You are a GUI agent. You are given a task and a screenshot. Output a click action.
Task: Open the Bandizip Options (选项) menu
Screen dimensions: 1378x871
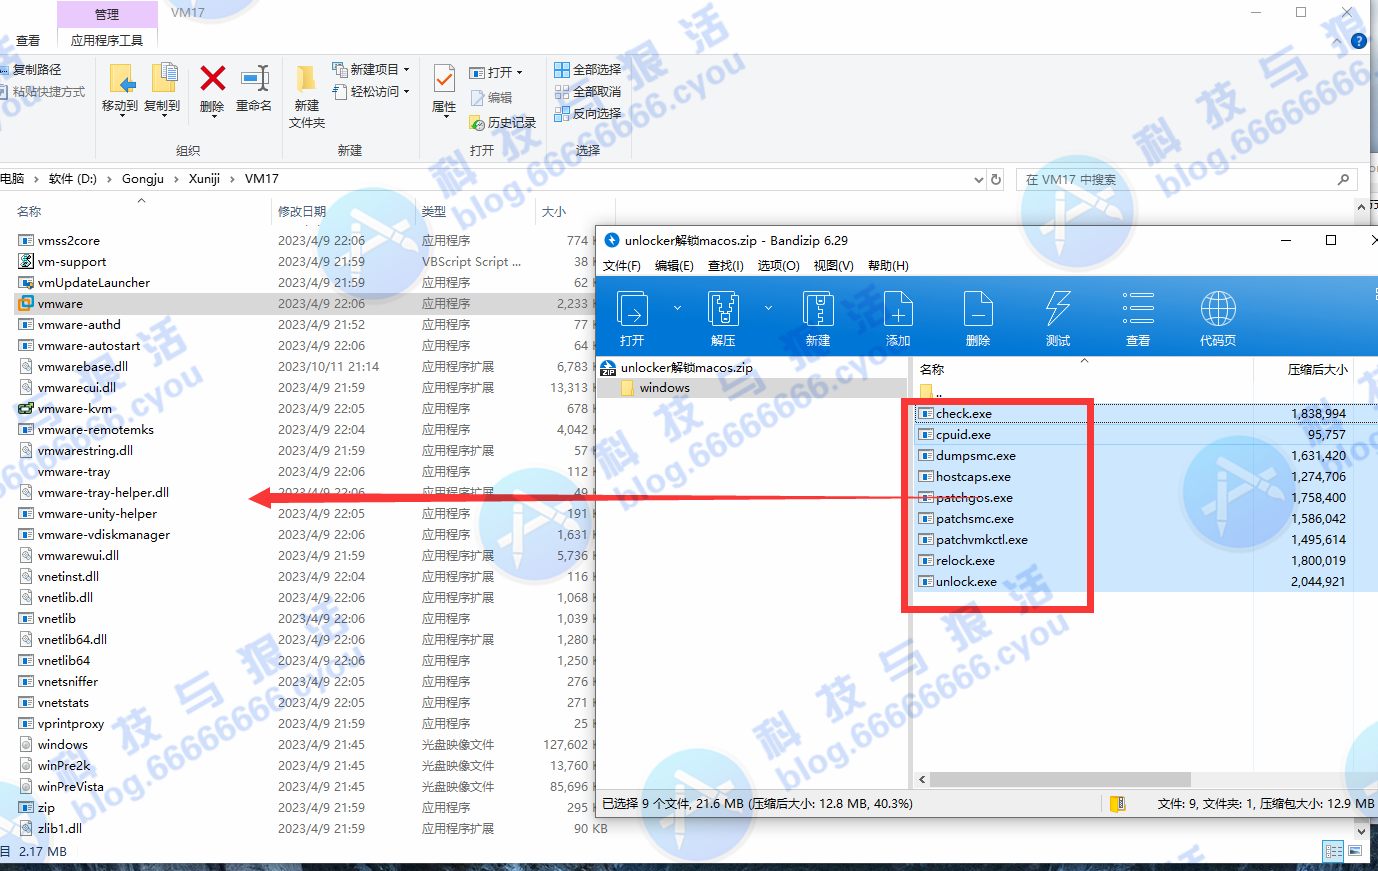click(778, 265)
